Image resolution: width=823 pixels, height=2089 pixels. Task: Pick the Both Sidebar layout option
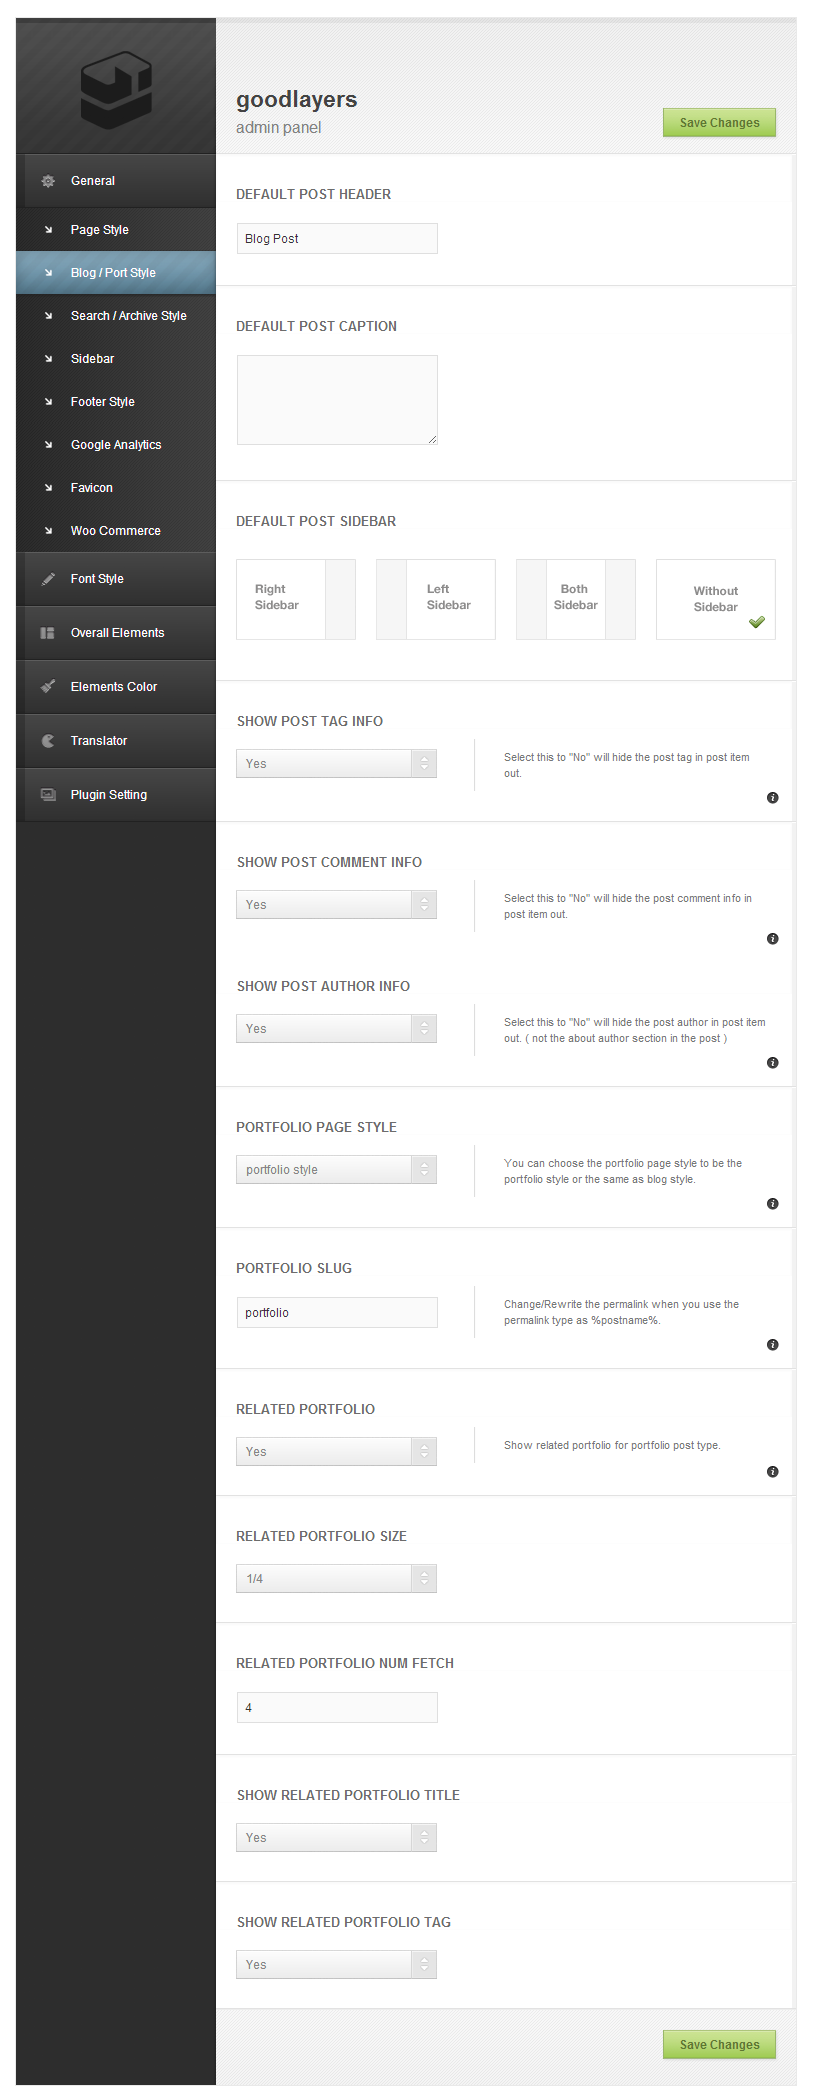coord(576,599)
